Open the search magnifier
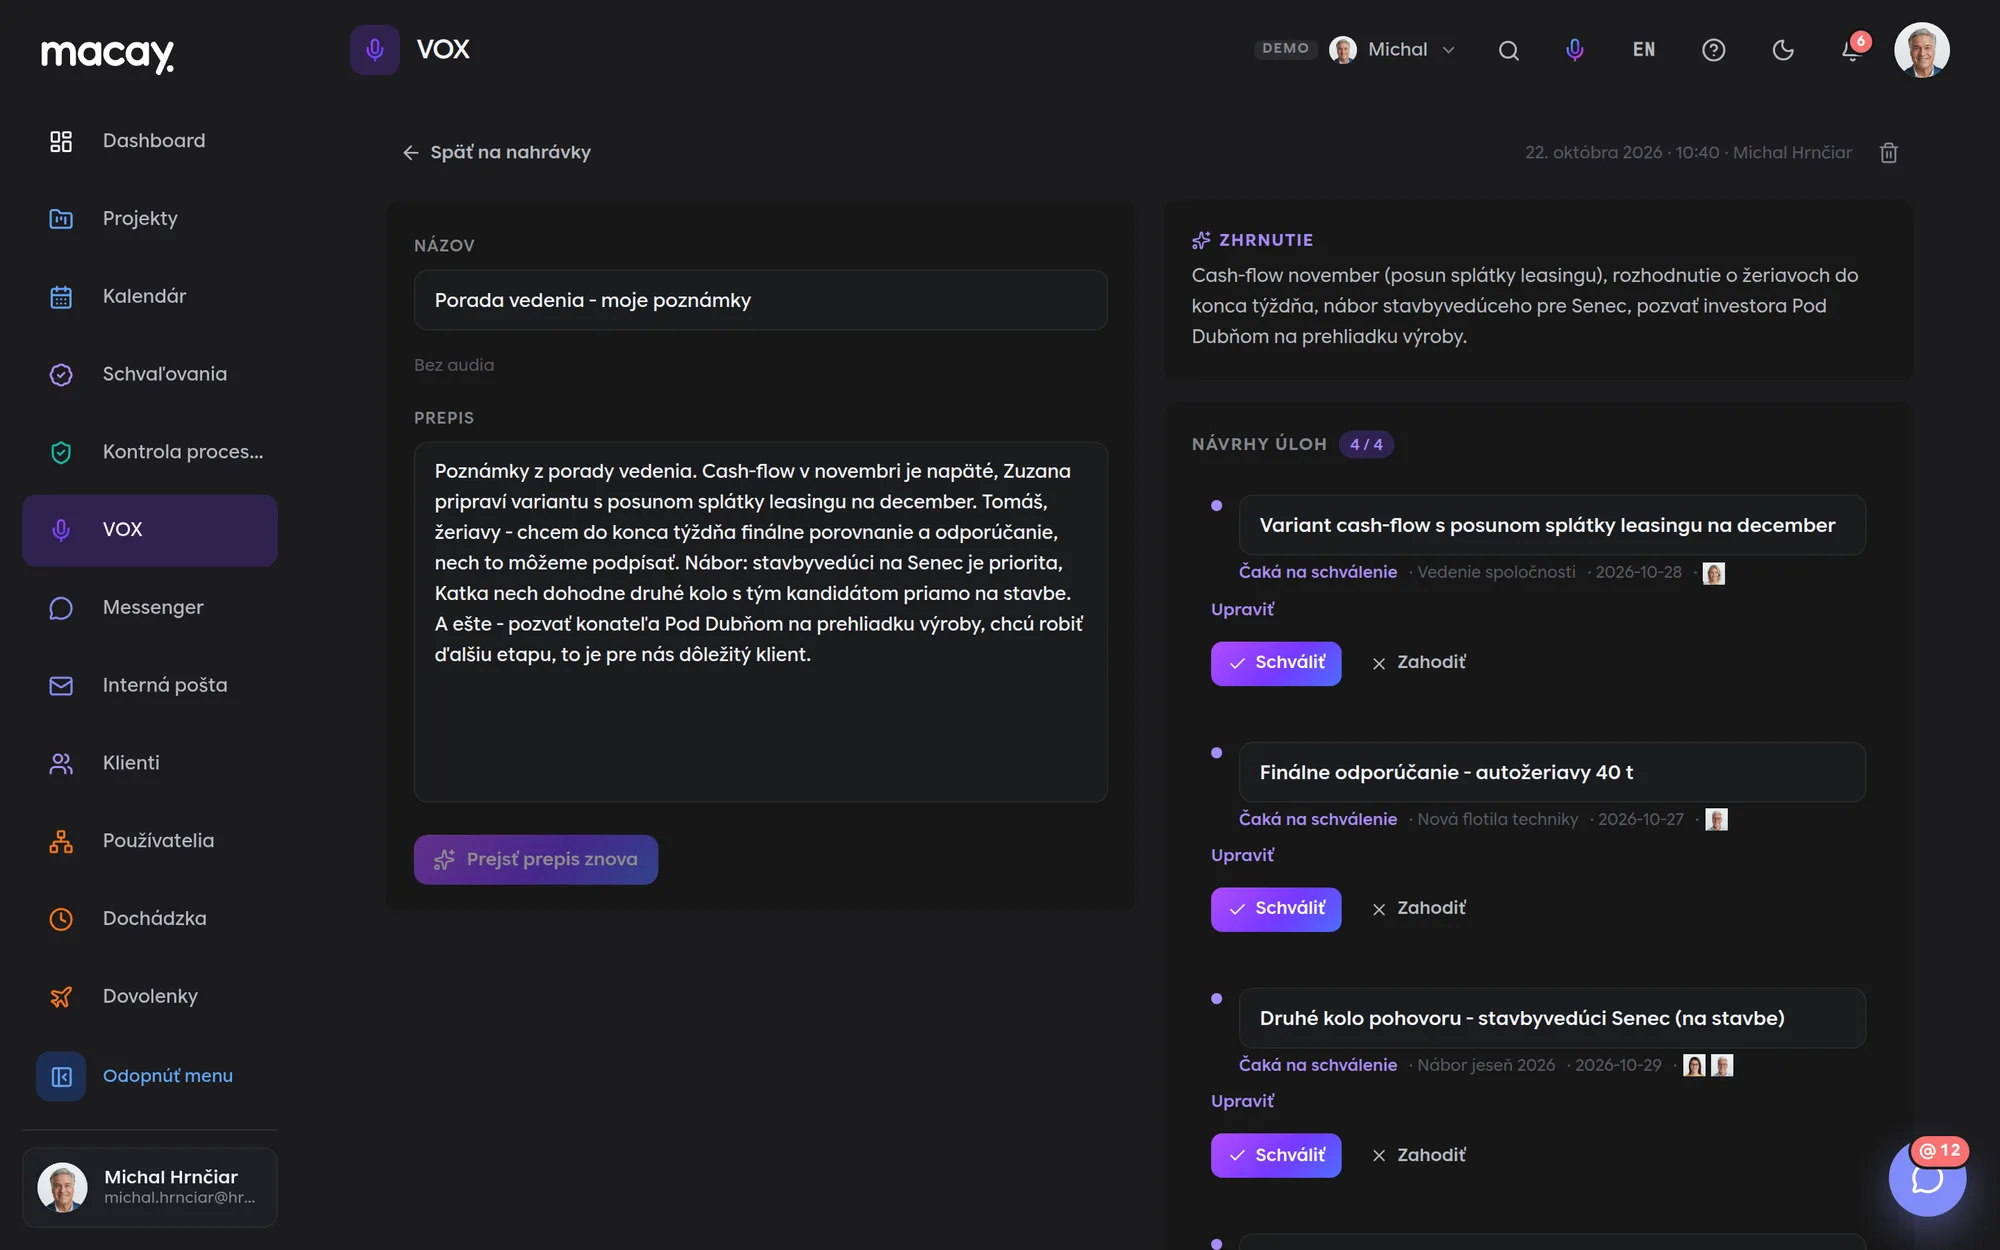 [x=1509, y=50]
